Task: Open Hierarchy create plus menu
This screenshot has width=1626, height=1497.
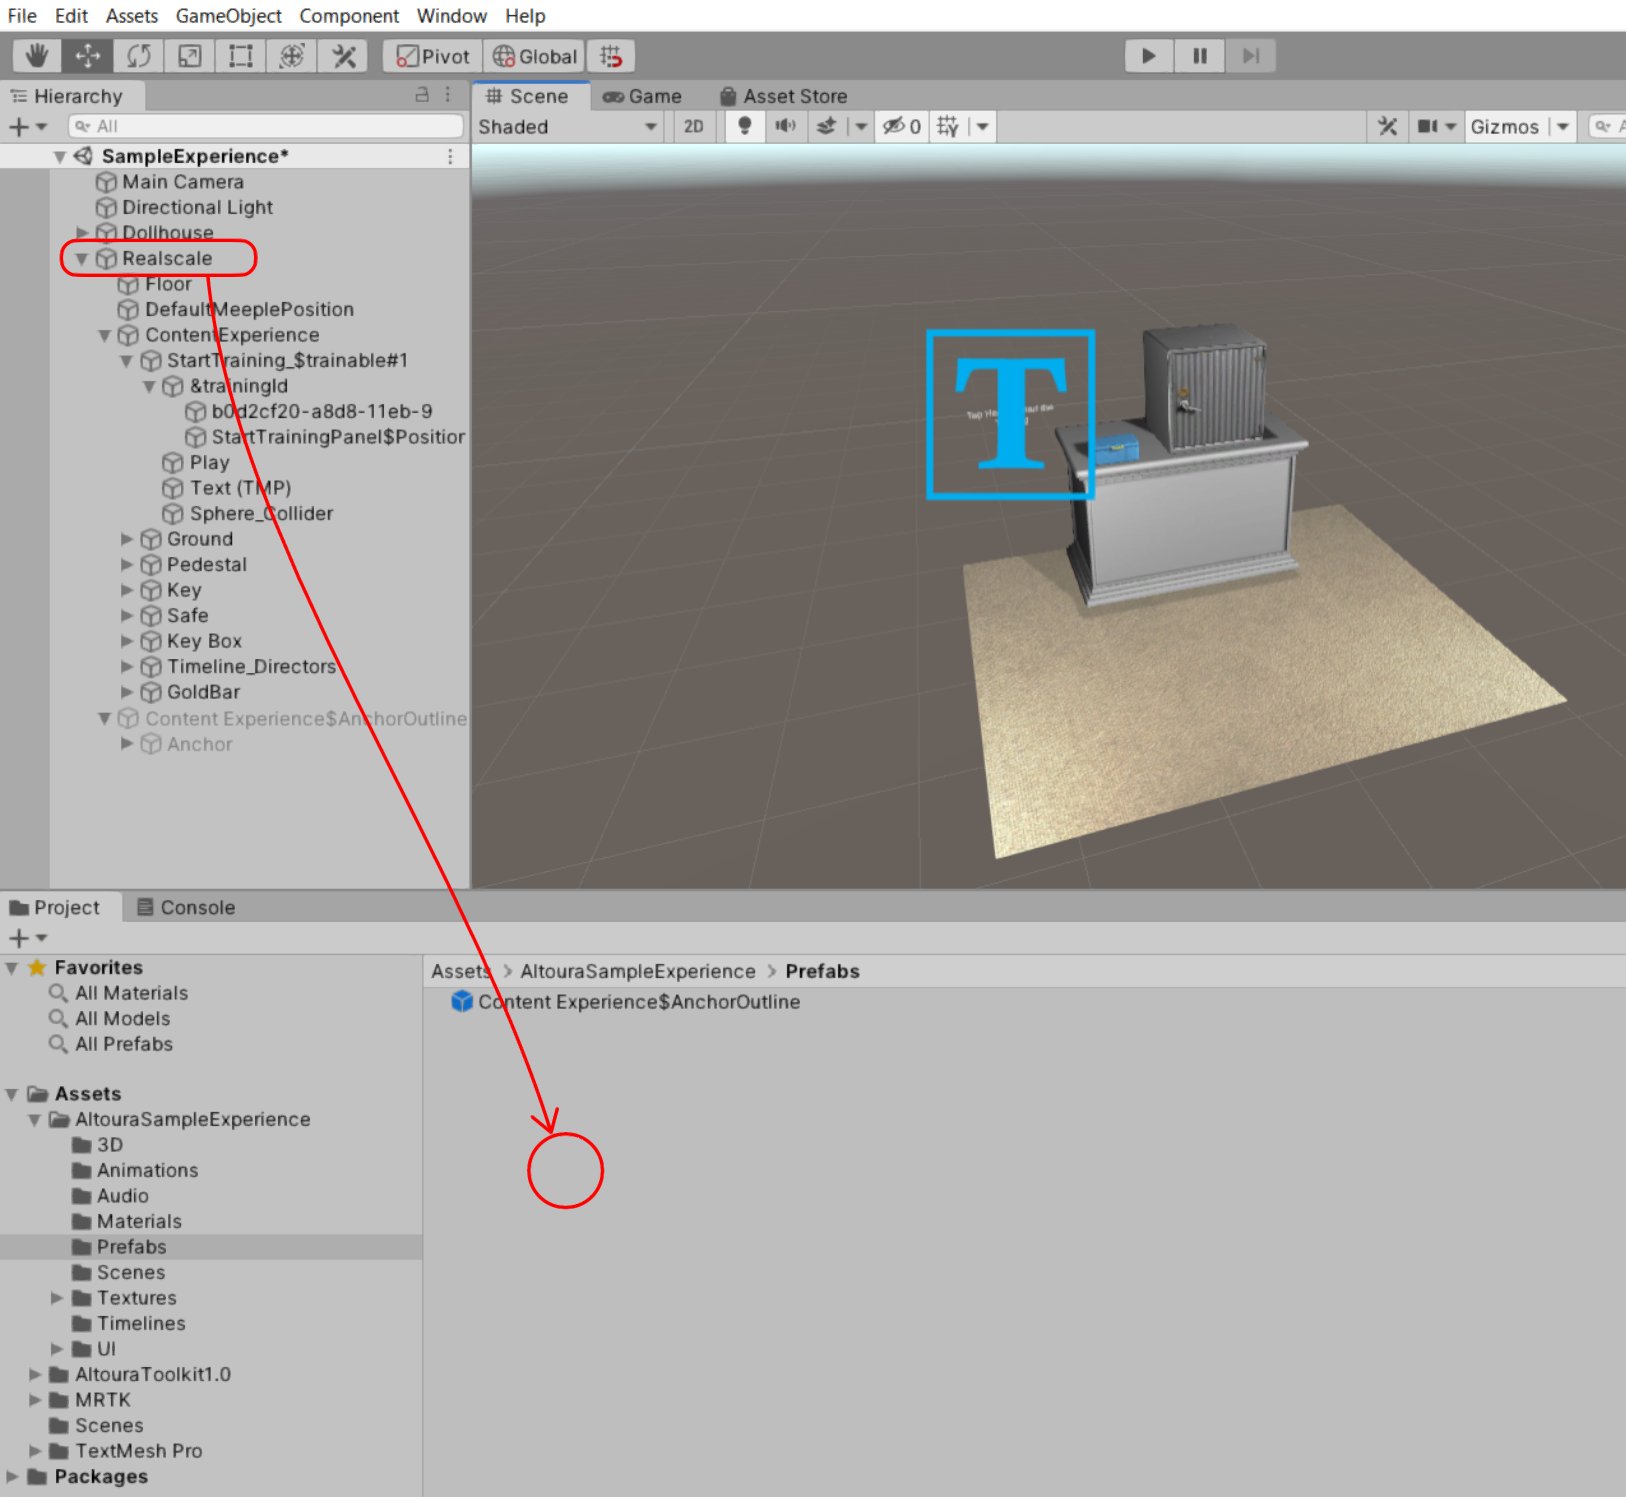Action: 27,126
